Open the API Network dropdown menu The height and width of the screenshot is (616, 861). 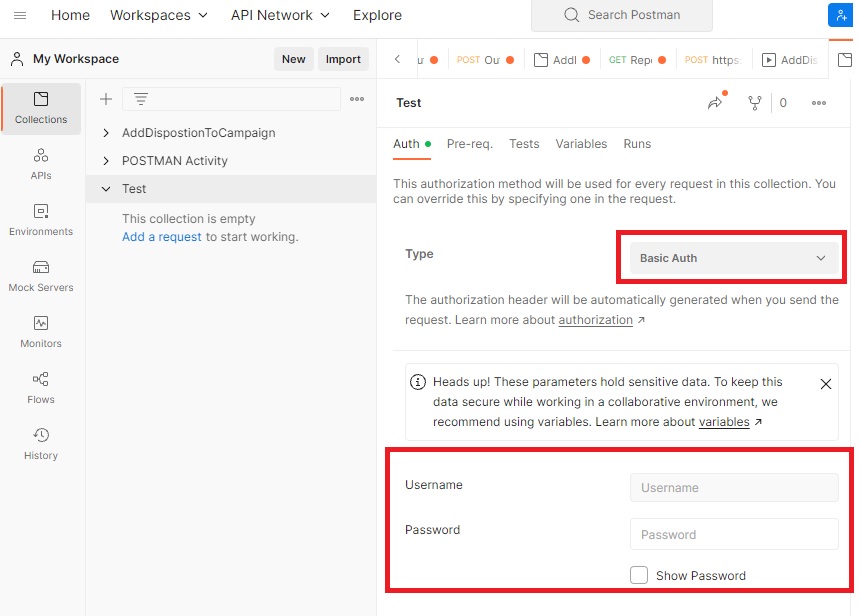280,15
